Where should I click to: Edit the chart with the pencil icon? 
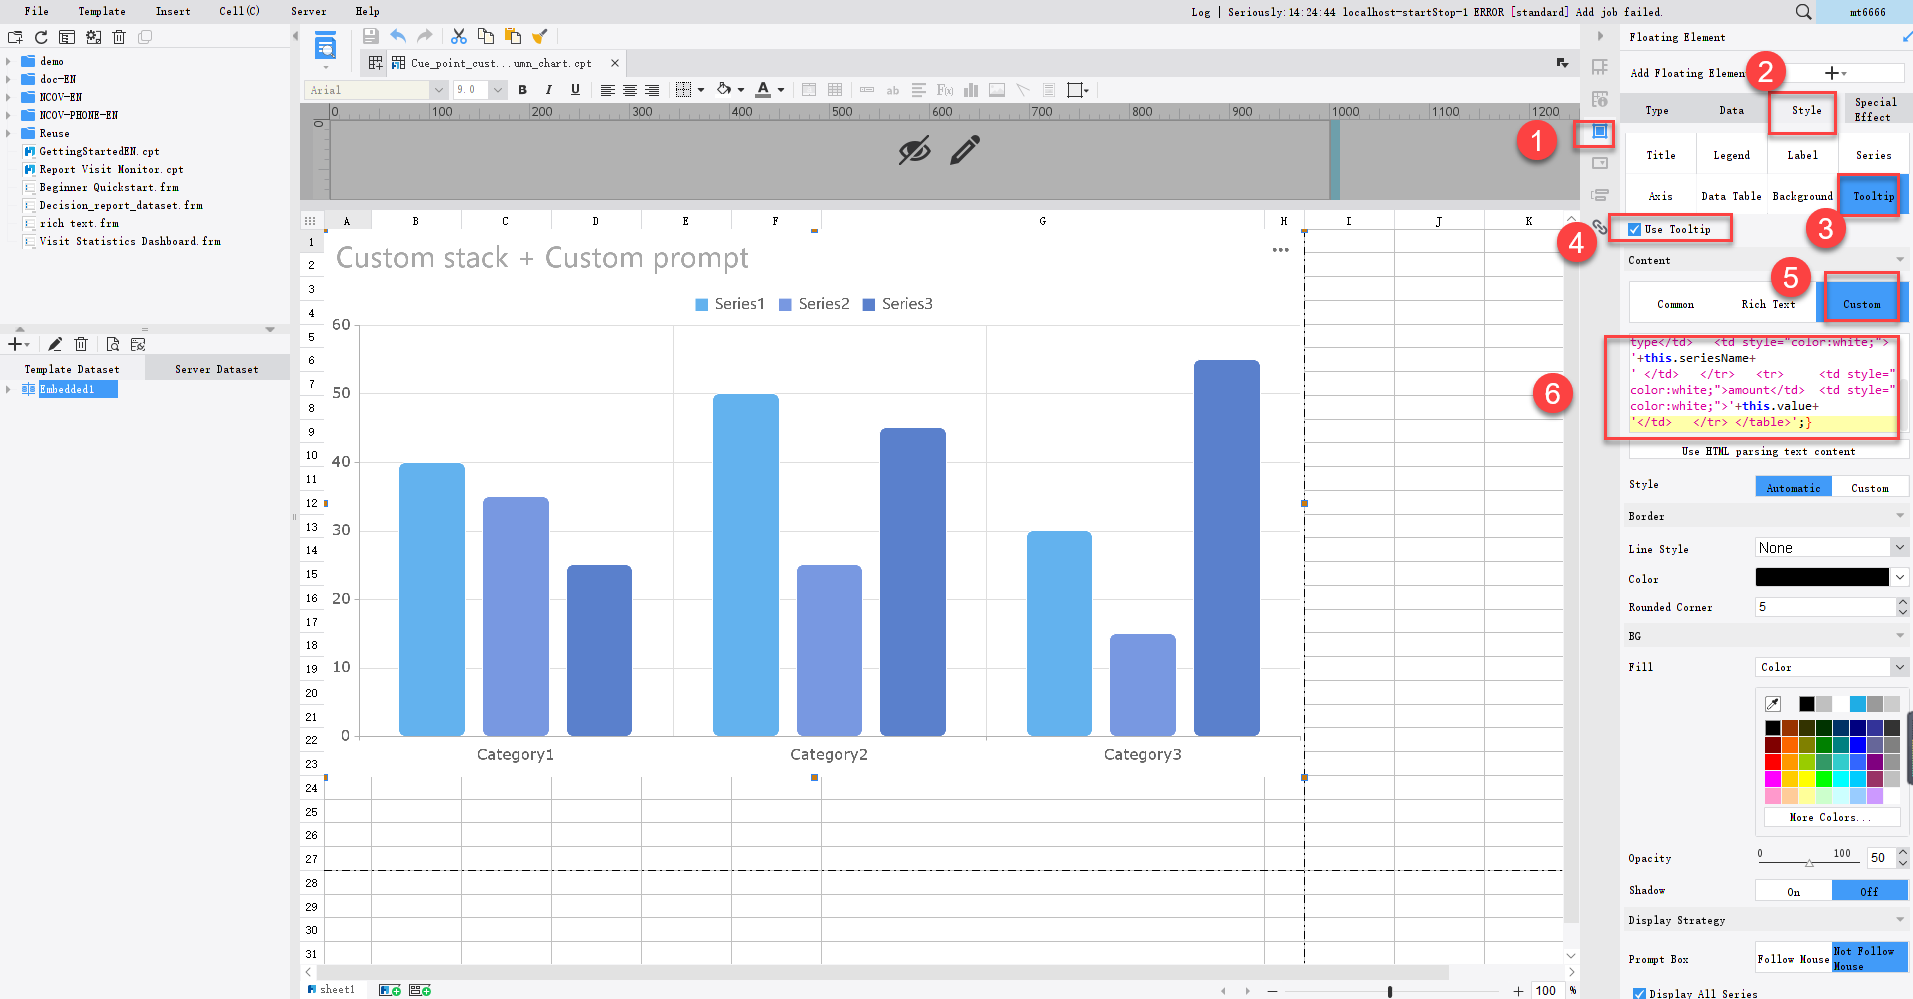coord(965,150)
